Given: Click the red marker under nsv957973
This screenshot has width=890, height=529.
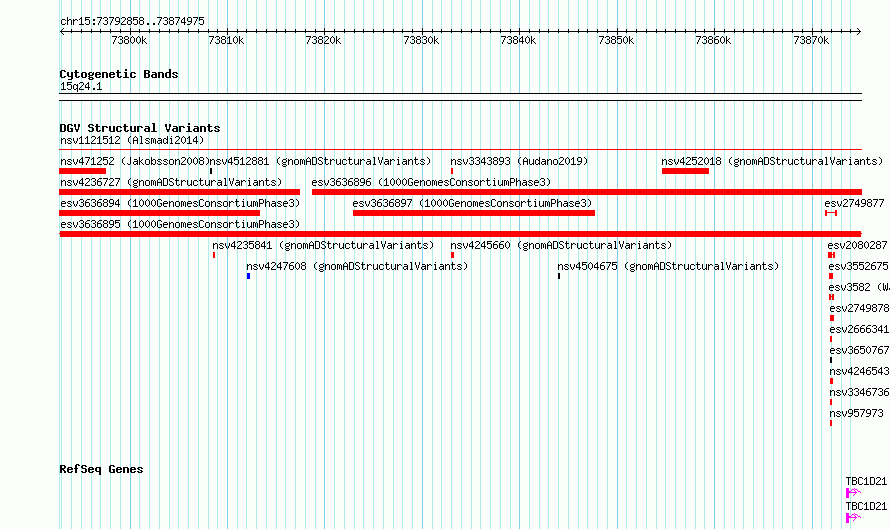Looking at the screenshot, I should coord(831,423).
